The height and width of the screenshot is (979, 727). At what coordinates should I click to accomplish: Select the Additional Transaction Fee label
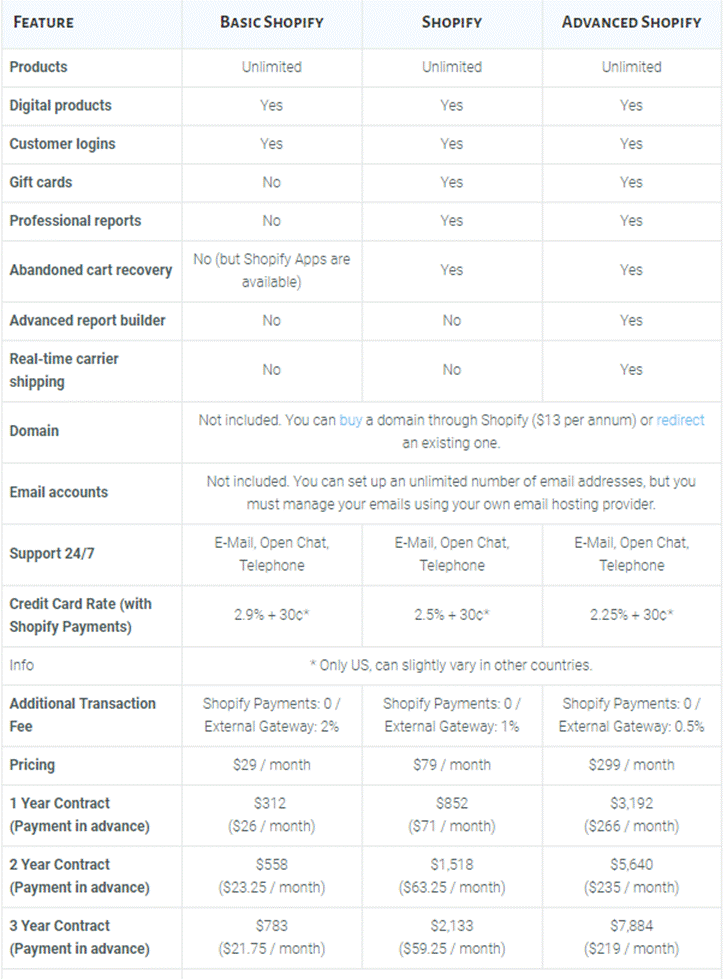pos(82,715)
